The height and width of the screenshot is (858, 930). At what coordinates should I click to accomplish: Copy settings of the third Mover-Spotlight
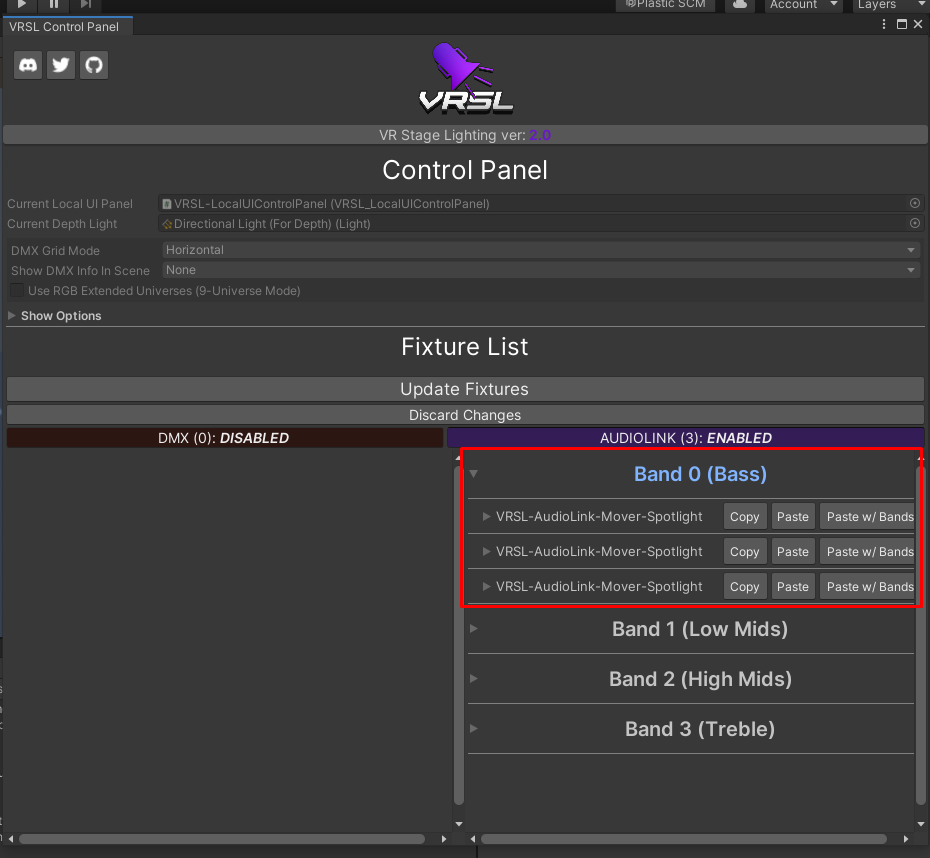coord(745,586)
